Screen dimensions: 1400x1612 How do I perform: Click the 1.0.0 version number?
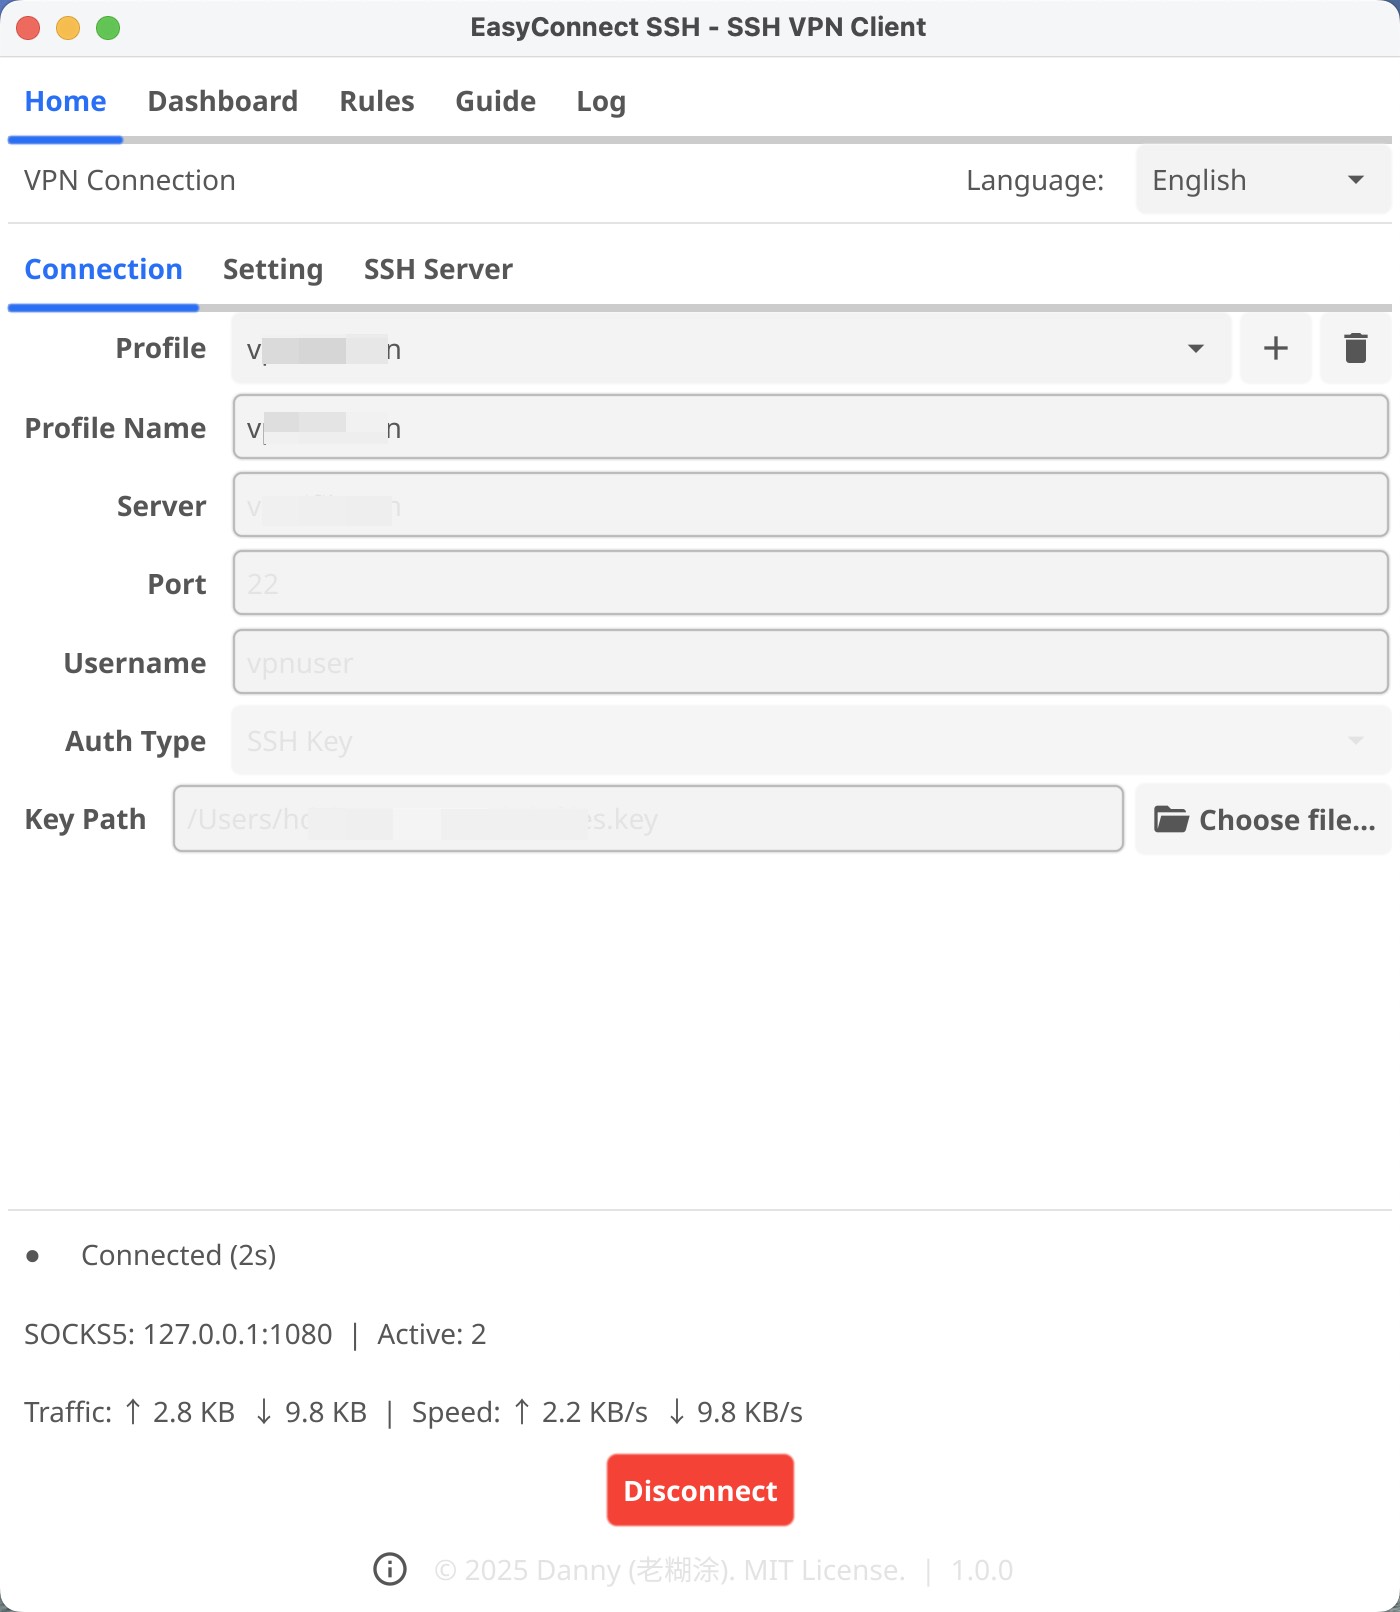click(982, 1570)
